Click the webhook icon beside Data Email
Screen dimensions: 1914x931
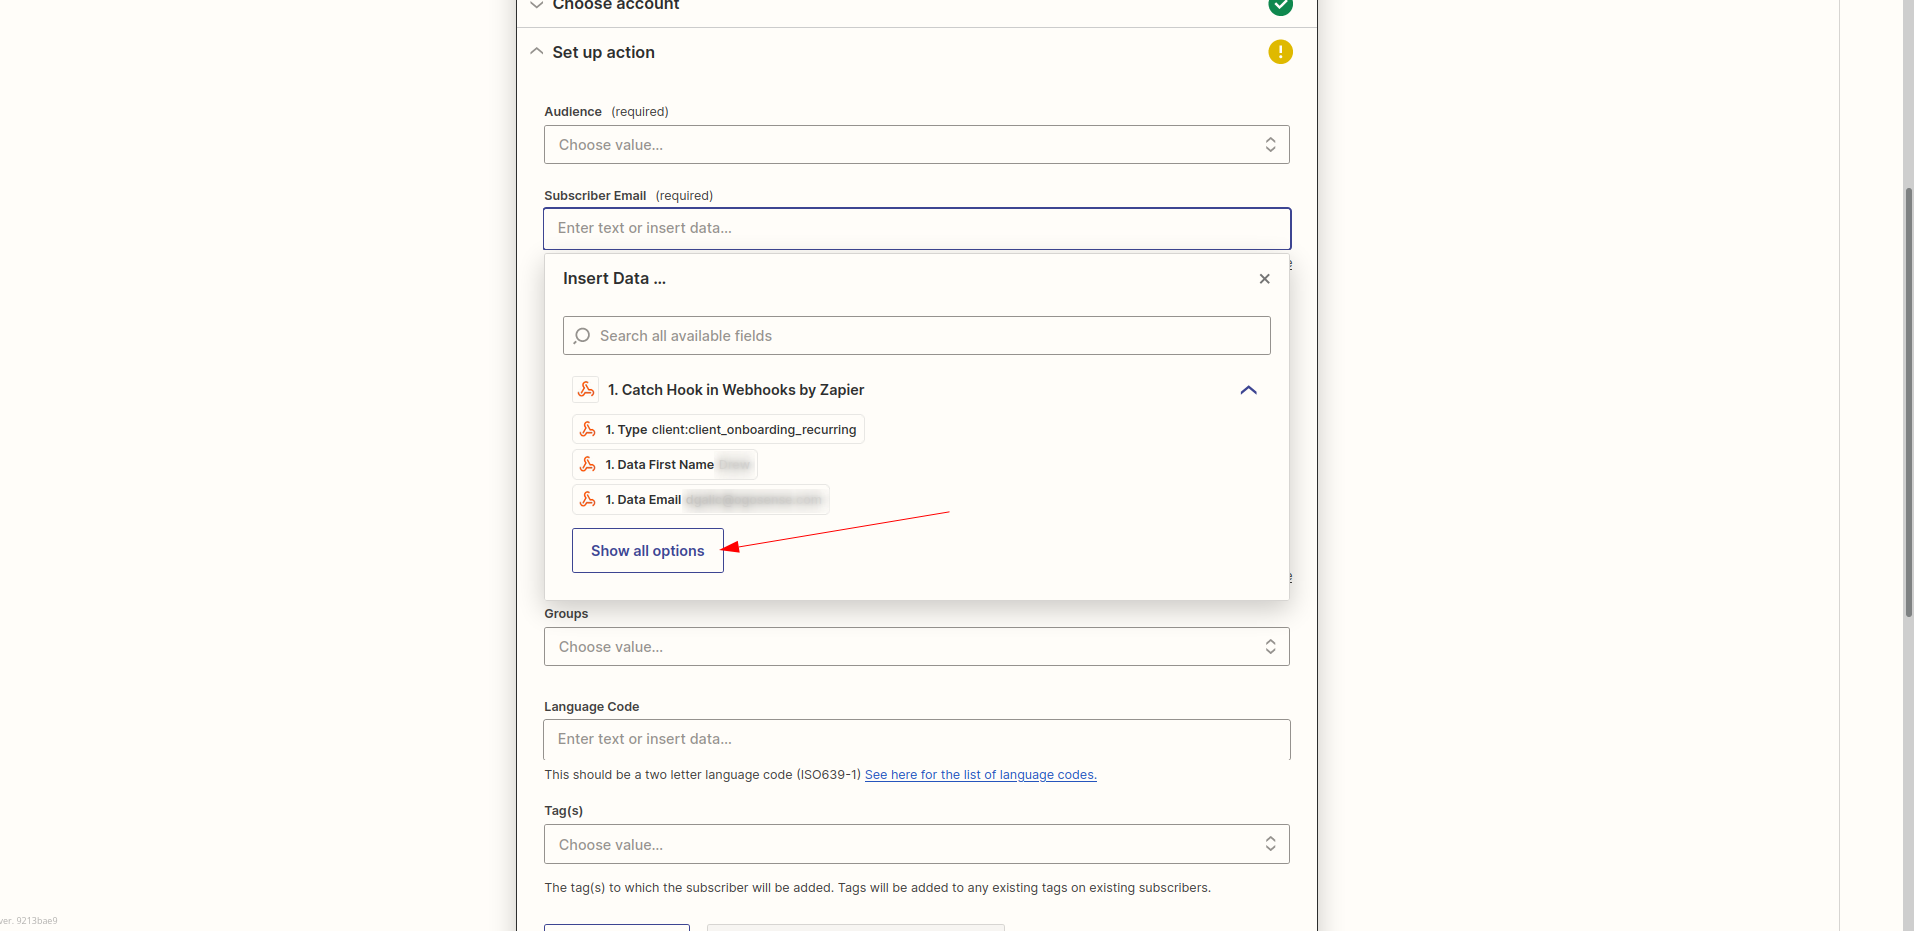click(587, 499)
